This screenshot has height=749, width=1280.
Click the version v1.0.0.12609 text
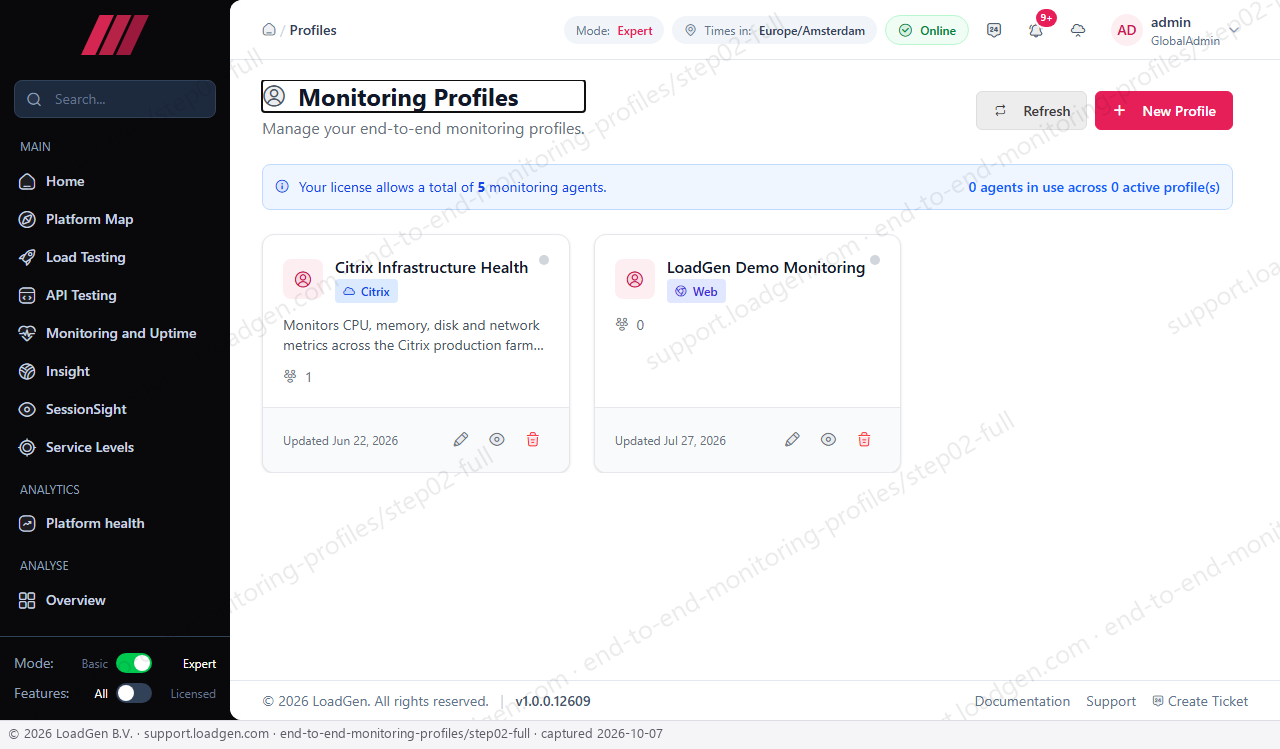[553, 701]
